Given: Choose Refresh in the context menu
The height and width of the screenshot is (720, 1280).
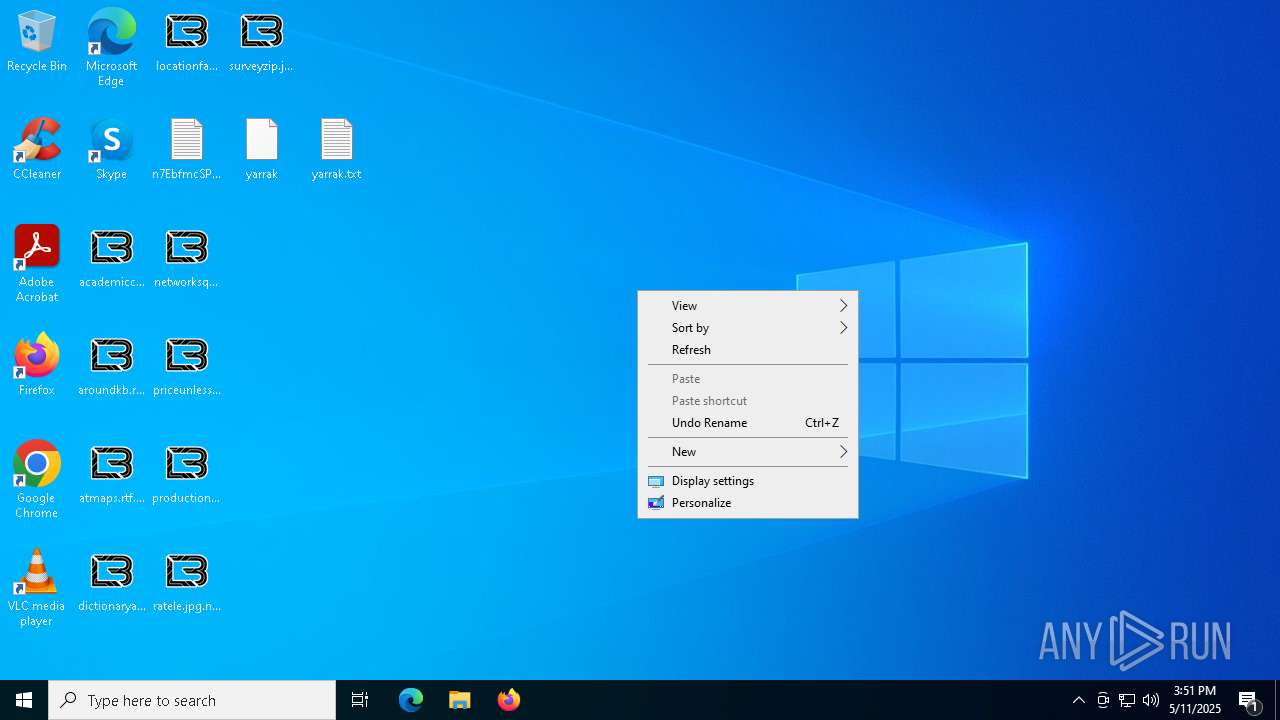Looking at the screenshot, I should point(748,350).
